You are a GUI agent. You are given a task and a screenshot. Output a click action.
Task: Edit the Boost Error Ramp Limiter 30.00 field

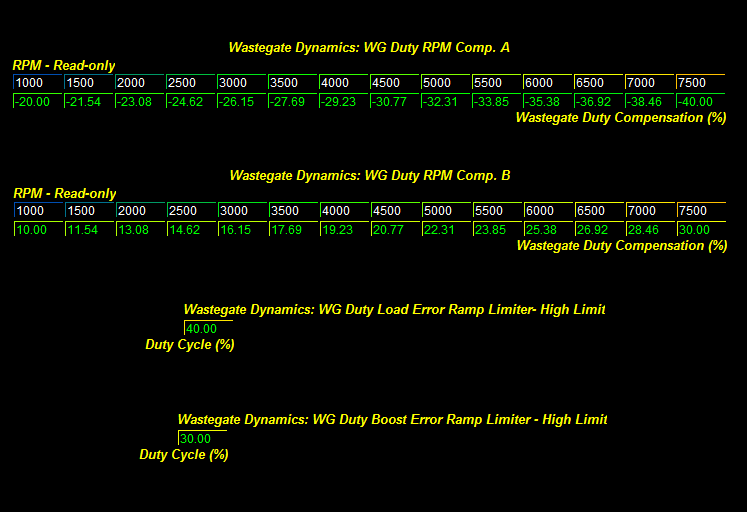pos(202,439)
